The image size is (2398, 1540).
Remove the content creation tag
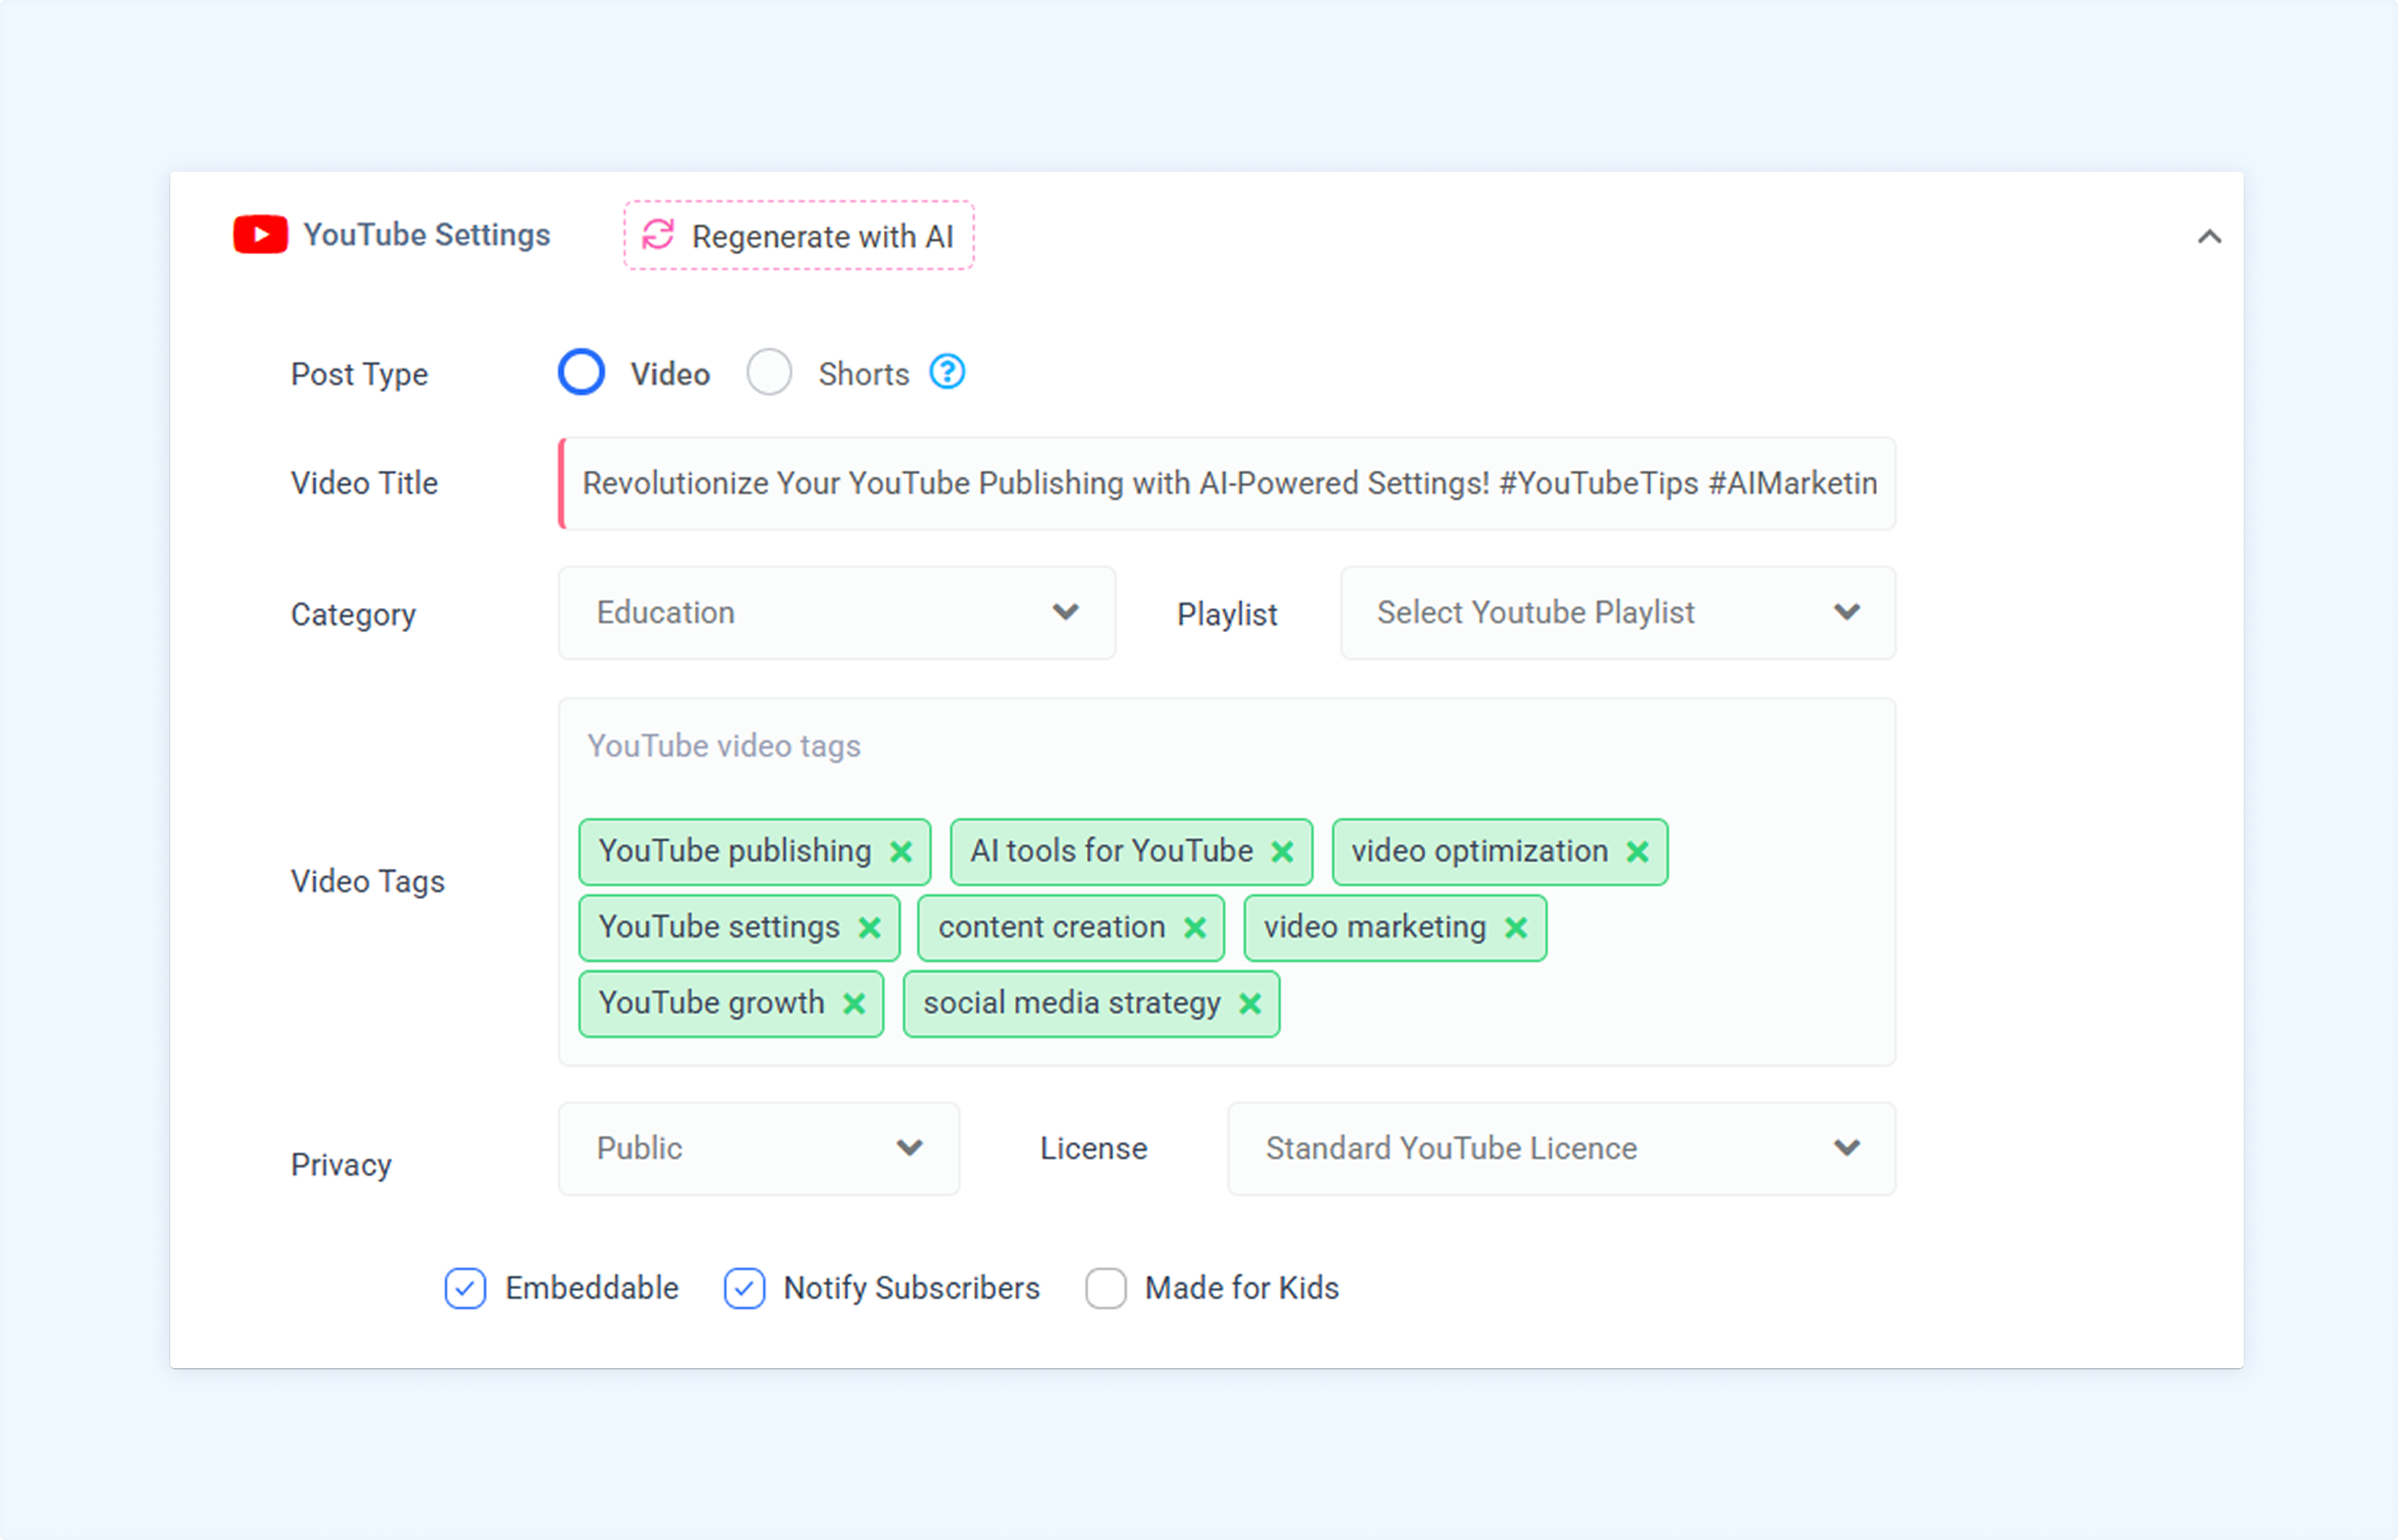point(1195,928)
